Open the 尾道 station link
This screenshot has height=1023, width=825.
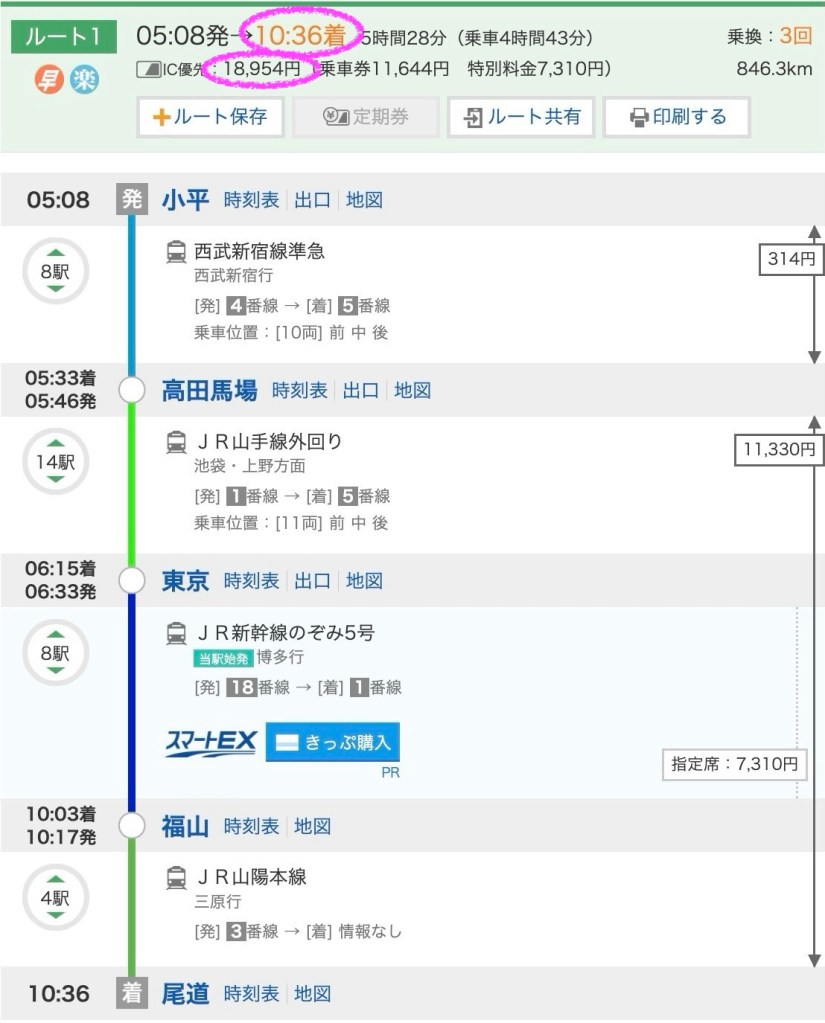[186, 994]
